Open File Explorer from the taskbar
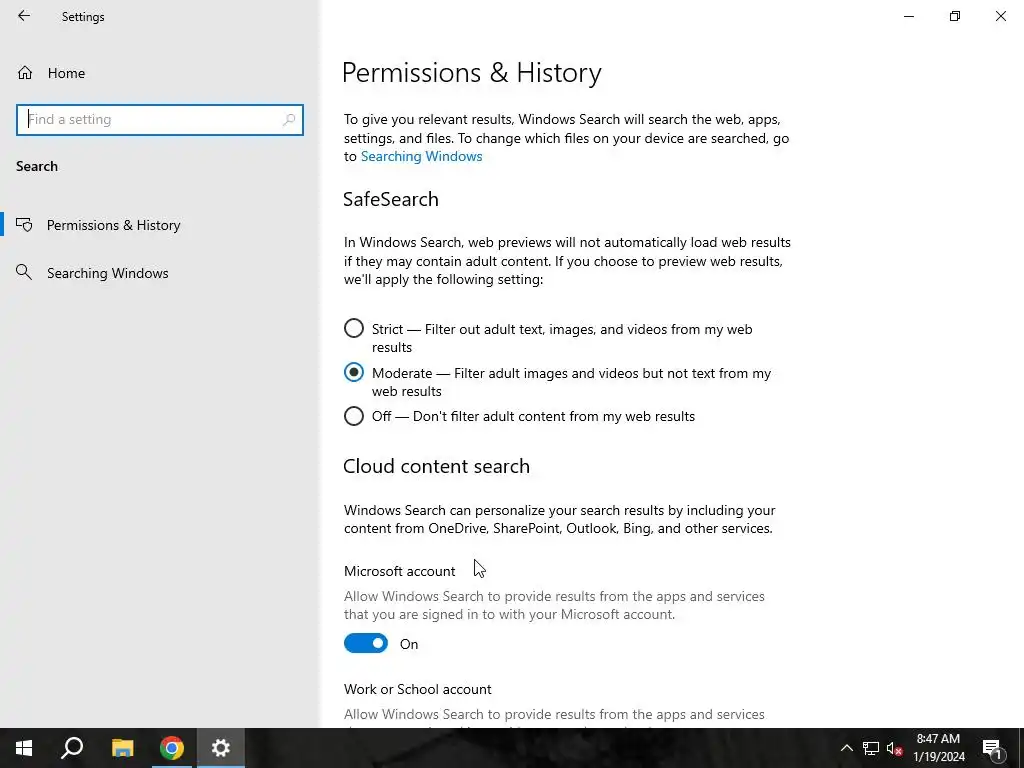Viewport: 1024px width, 768px height. [122, 748]
